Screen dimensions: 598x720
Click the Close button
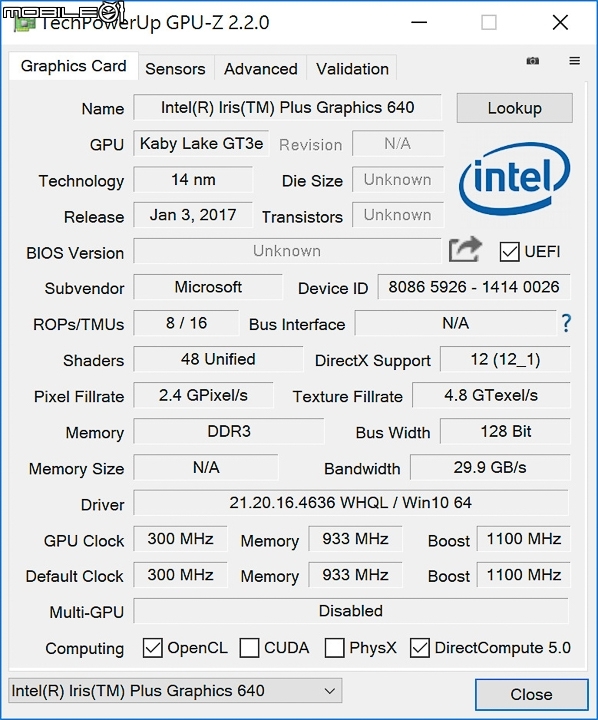[x=531, y=694]
